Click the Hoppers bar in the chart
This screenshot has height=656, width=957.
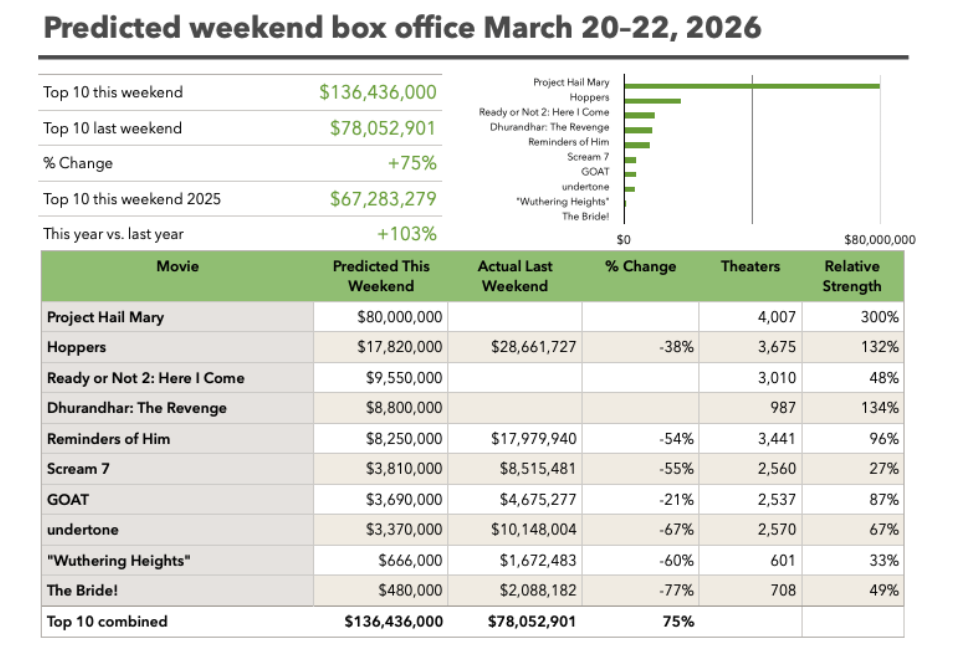click(x=652, y=100)
